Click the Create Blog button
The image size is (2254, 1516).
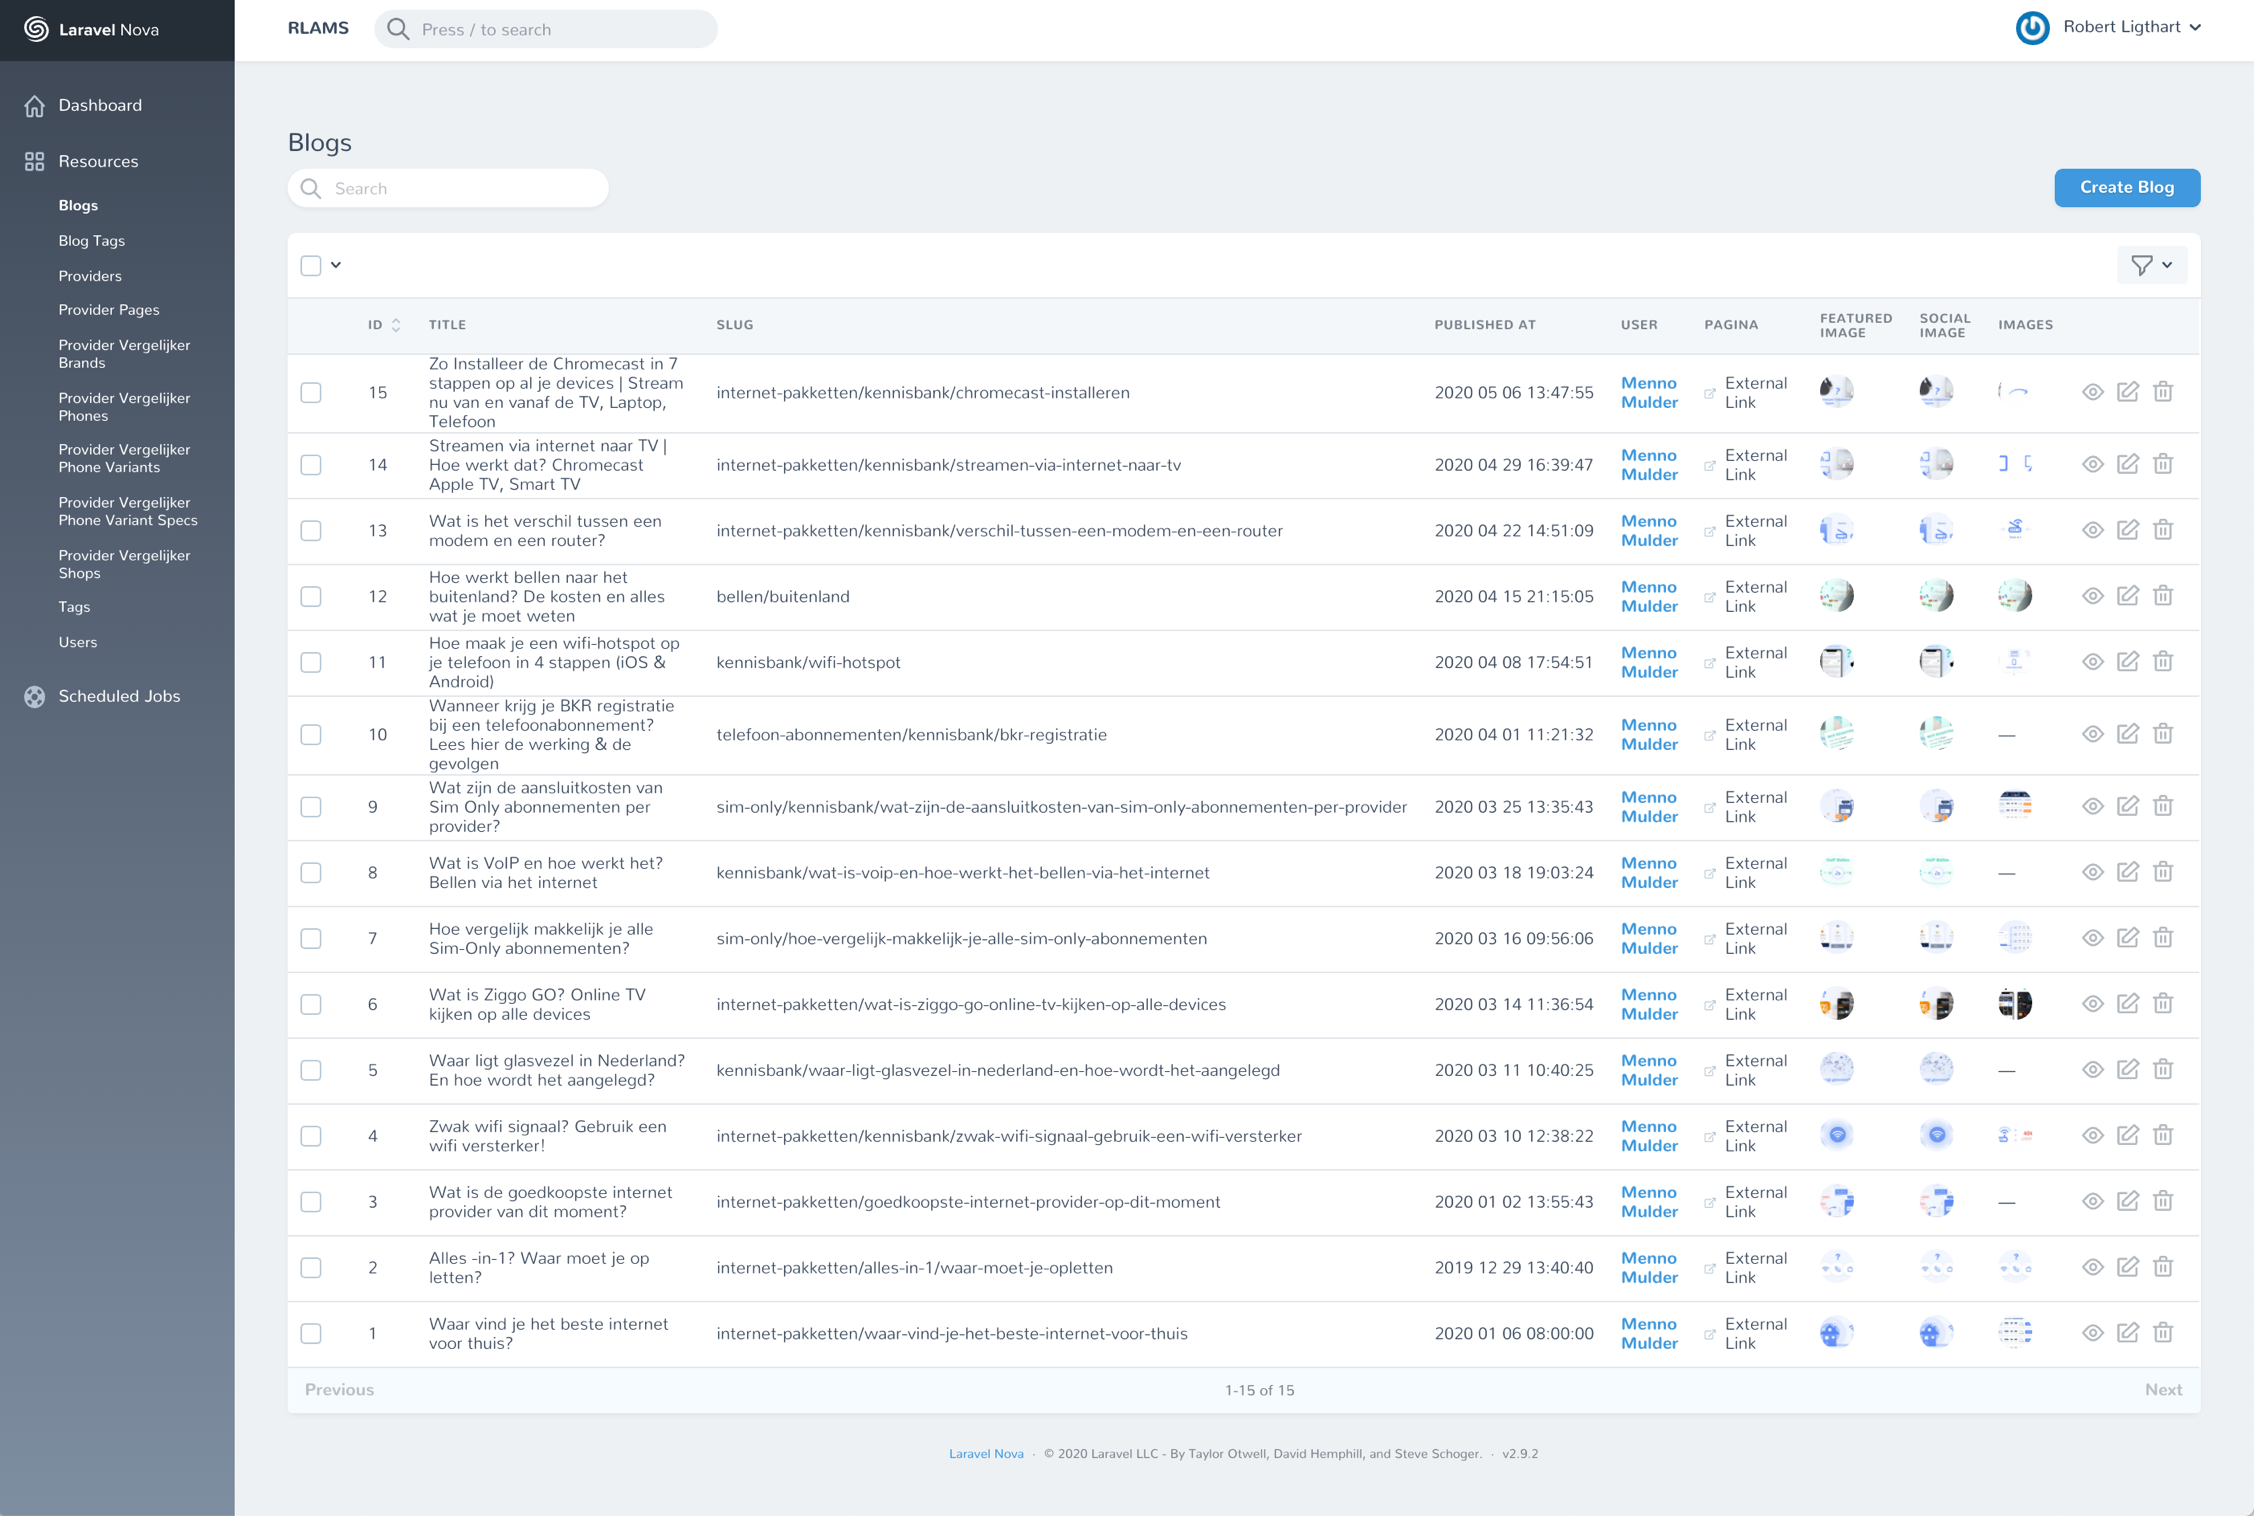[2126, 188]
